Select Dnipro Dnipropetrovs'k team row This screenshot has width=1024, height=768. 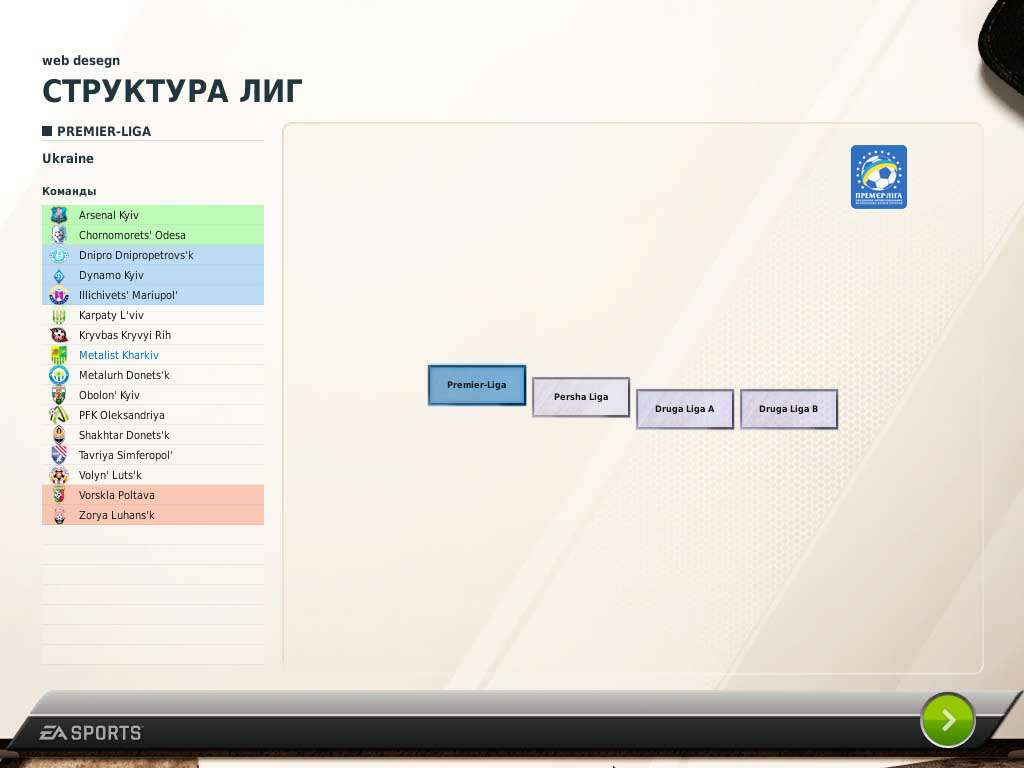click(136, 255)
